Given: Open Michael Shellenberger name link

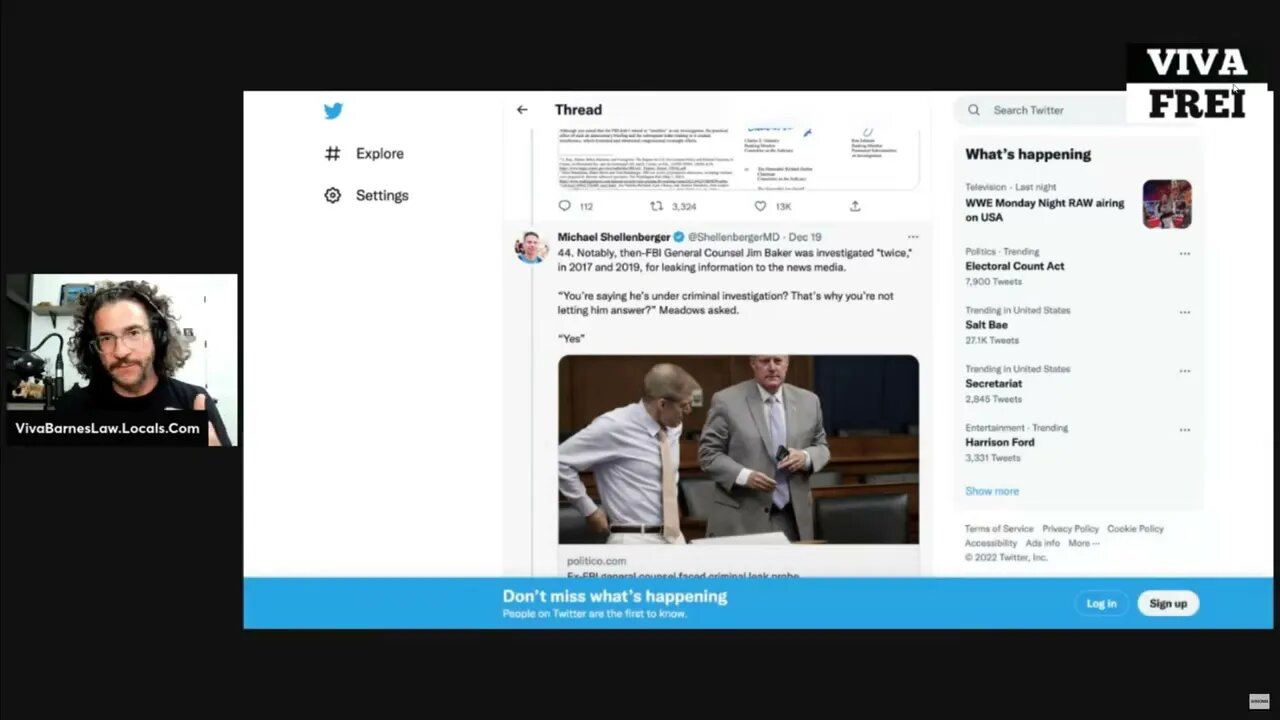Looking at the screenshot, I should click(614, 237).
